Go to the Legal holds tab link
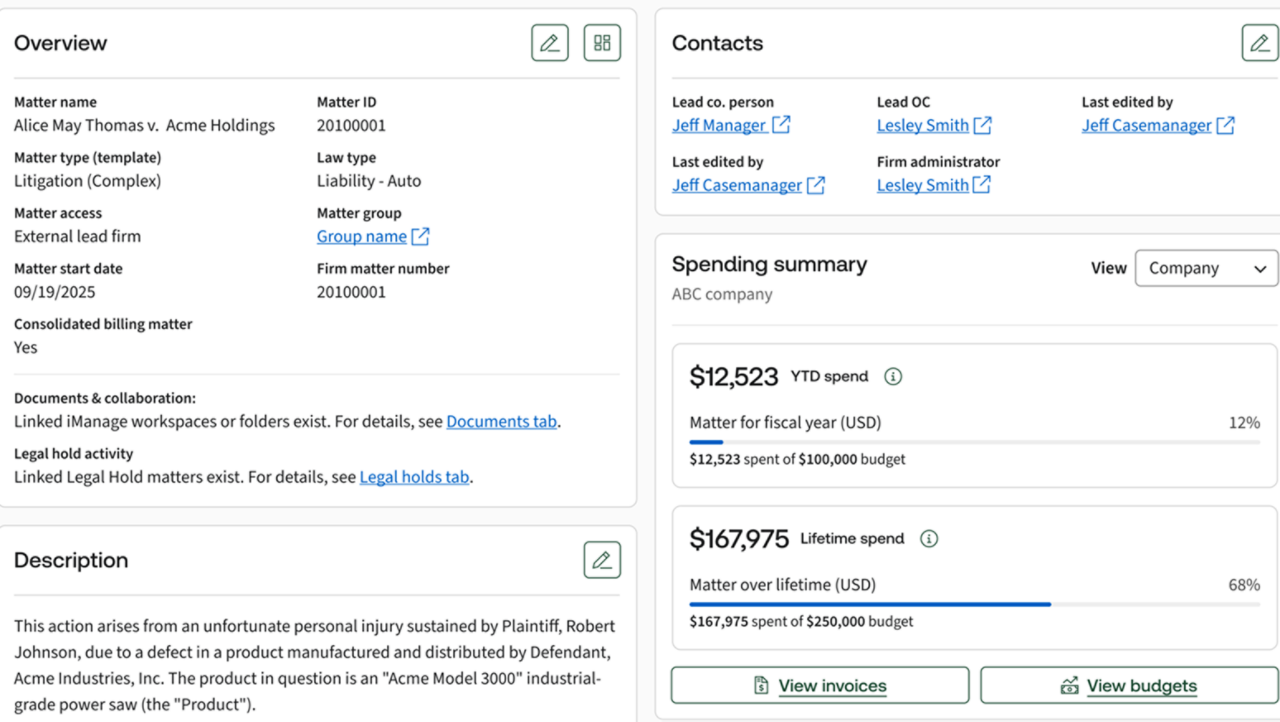This screenshot has width=1280, height=722. pyautogui.click(x=414, y=477)
